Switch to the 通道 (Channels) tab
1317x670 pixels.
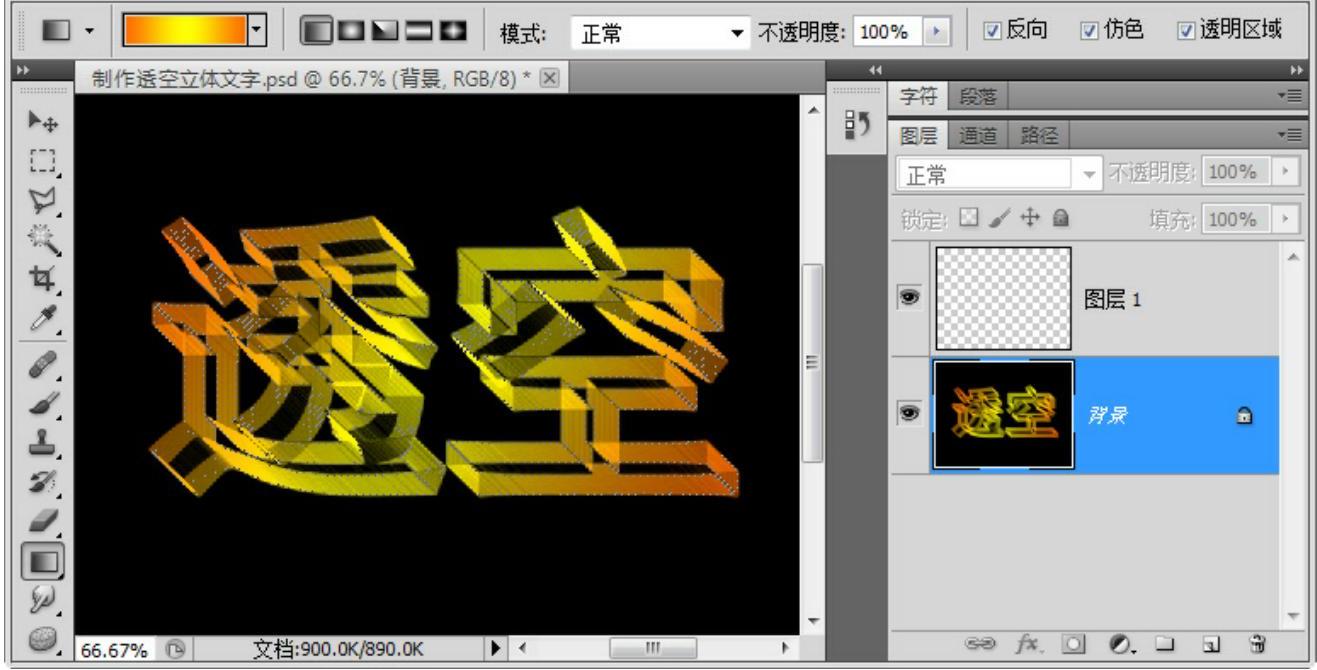(977, 135)
